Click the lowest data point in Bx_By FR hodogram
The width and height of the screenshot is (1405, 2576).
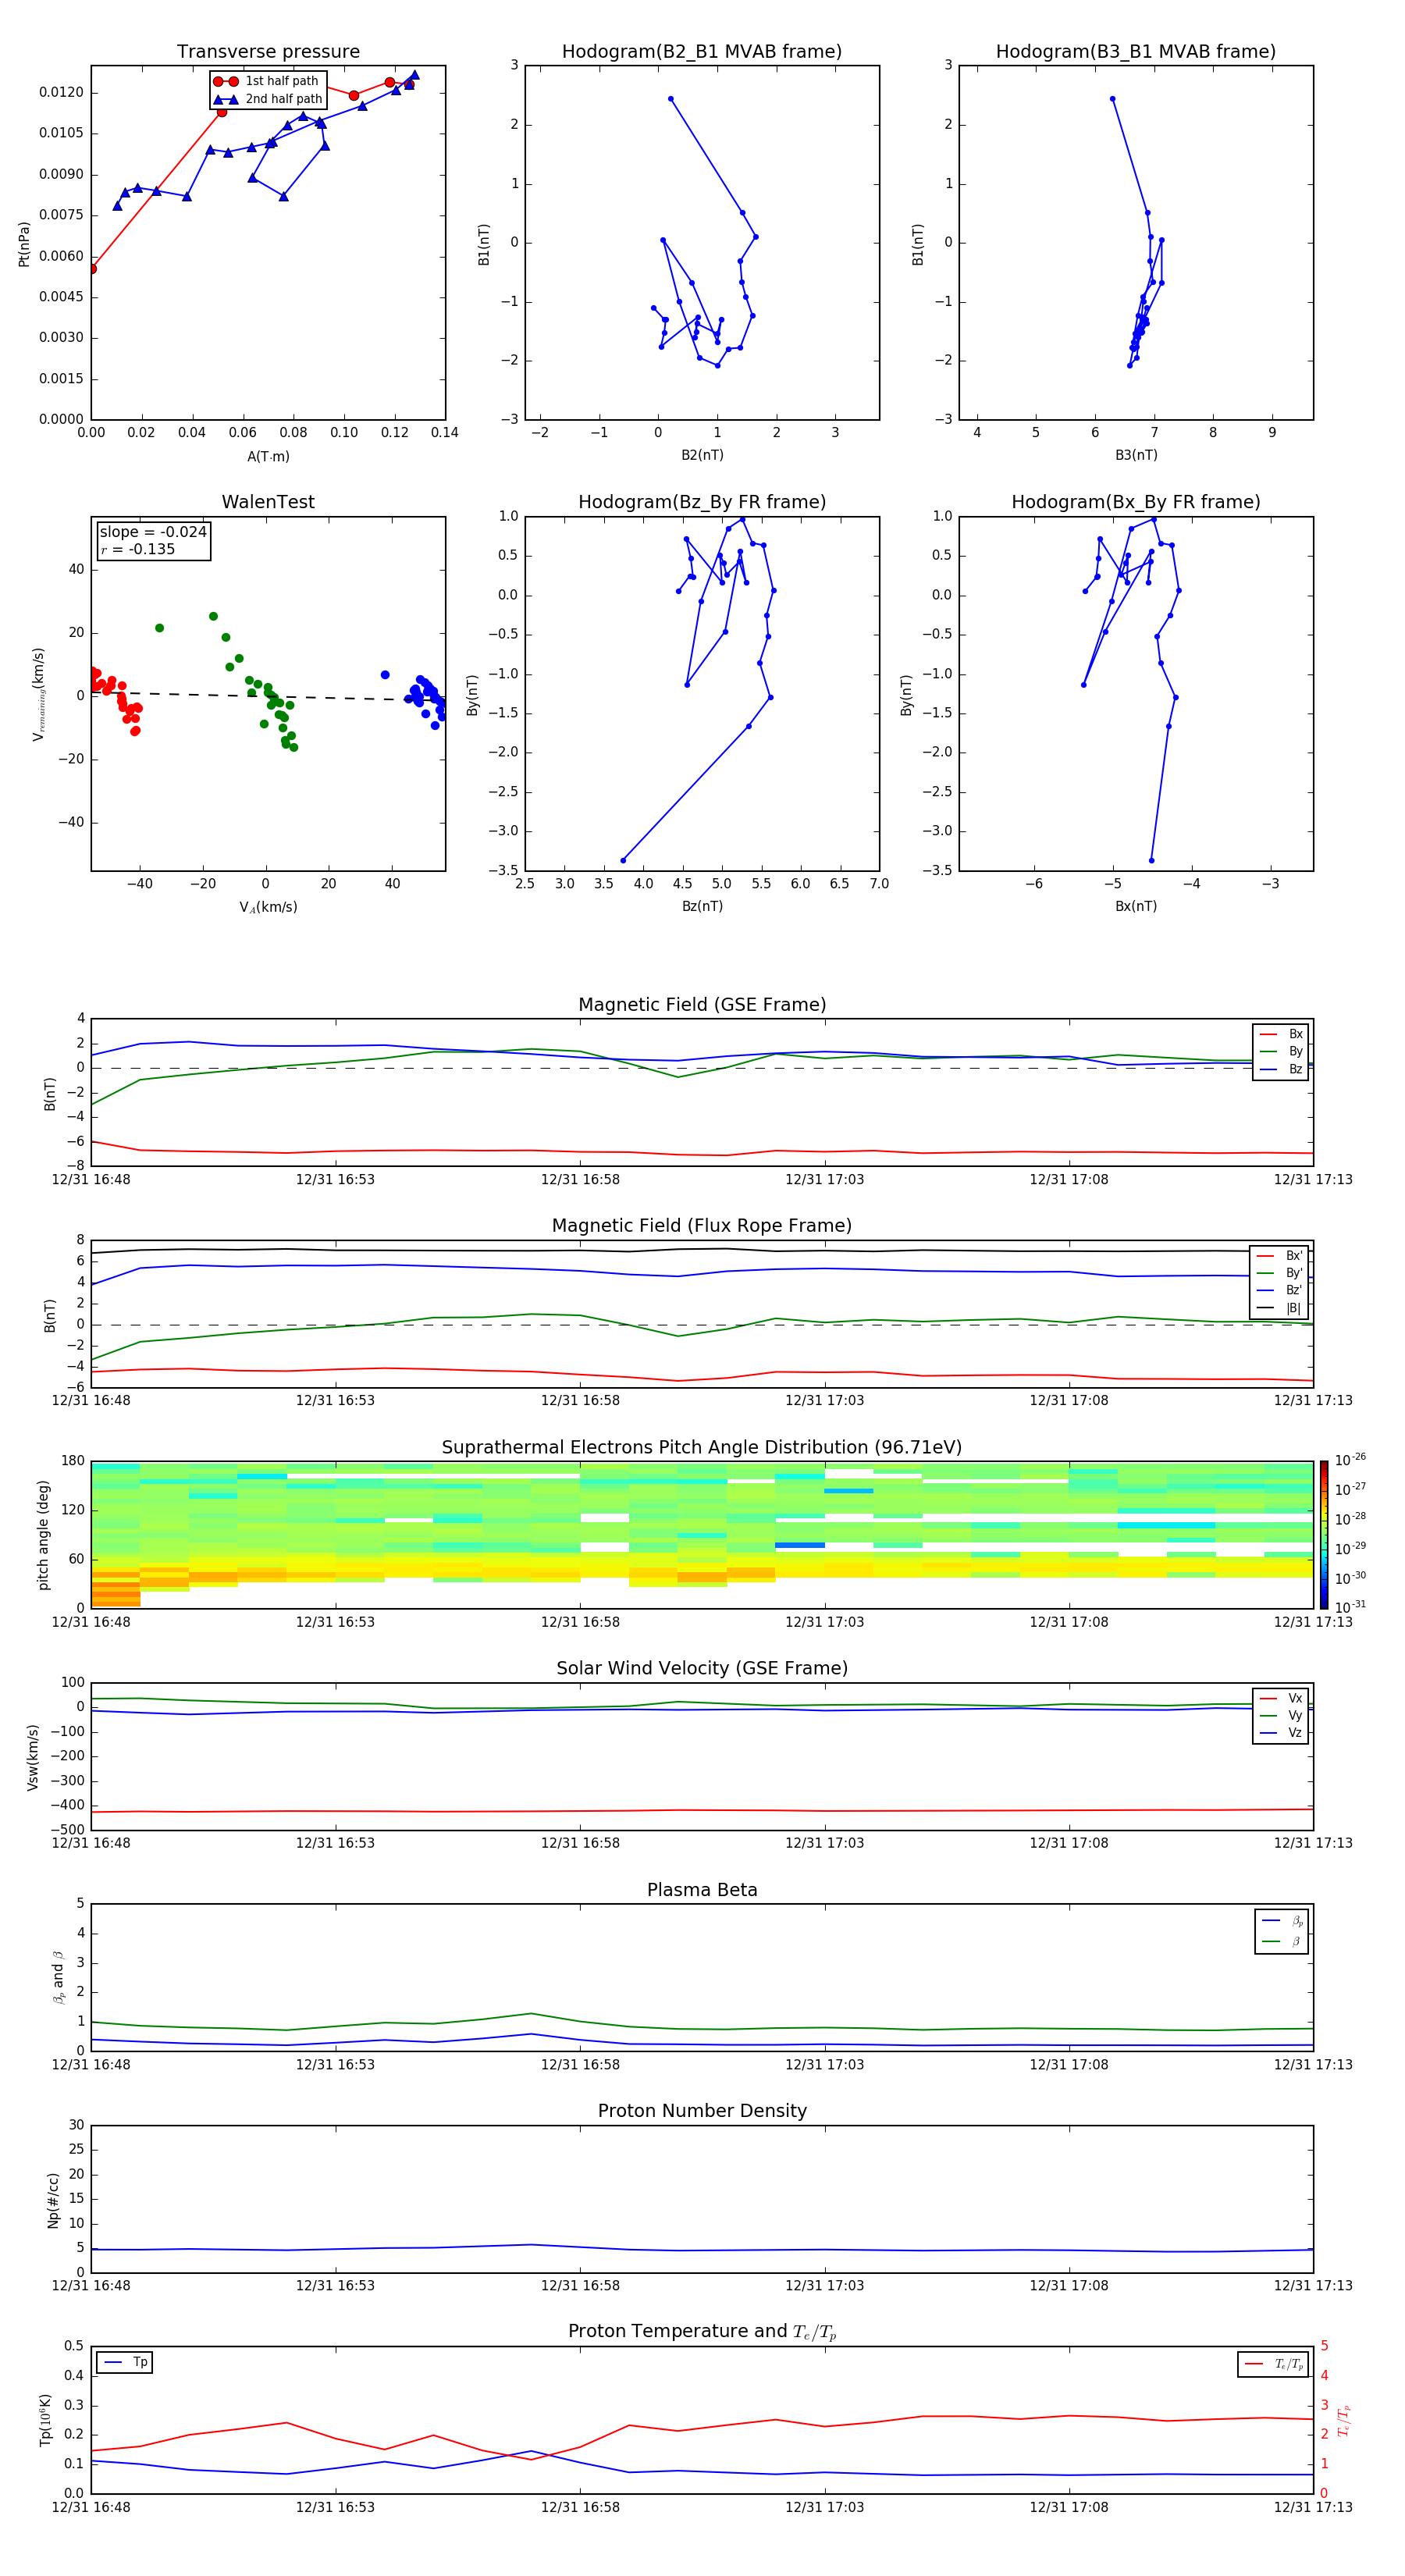click(1152, 860)
